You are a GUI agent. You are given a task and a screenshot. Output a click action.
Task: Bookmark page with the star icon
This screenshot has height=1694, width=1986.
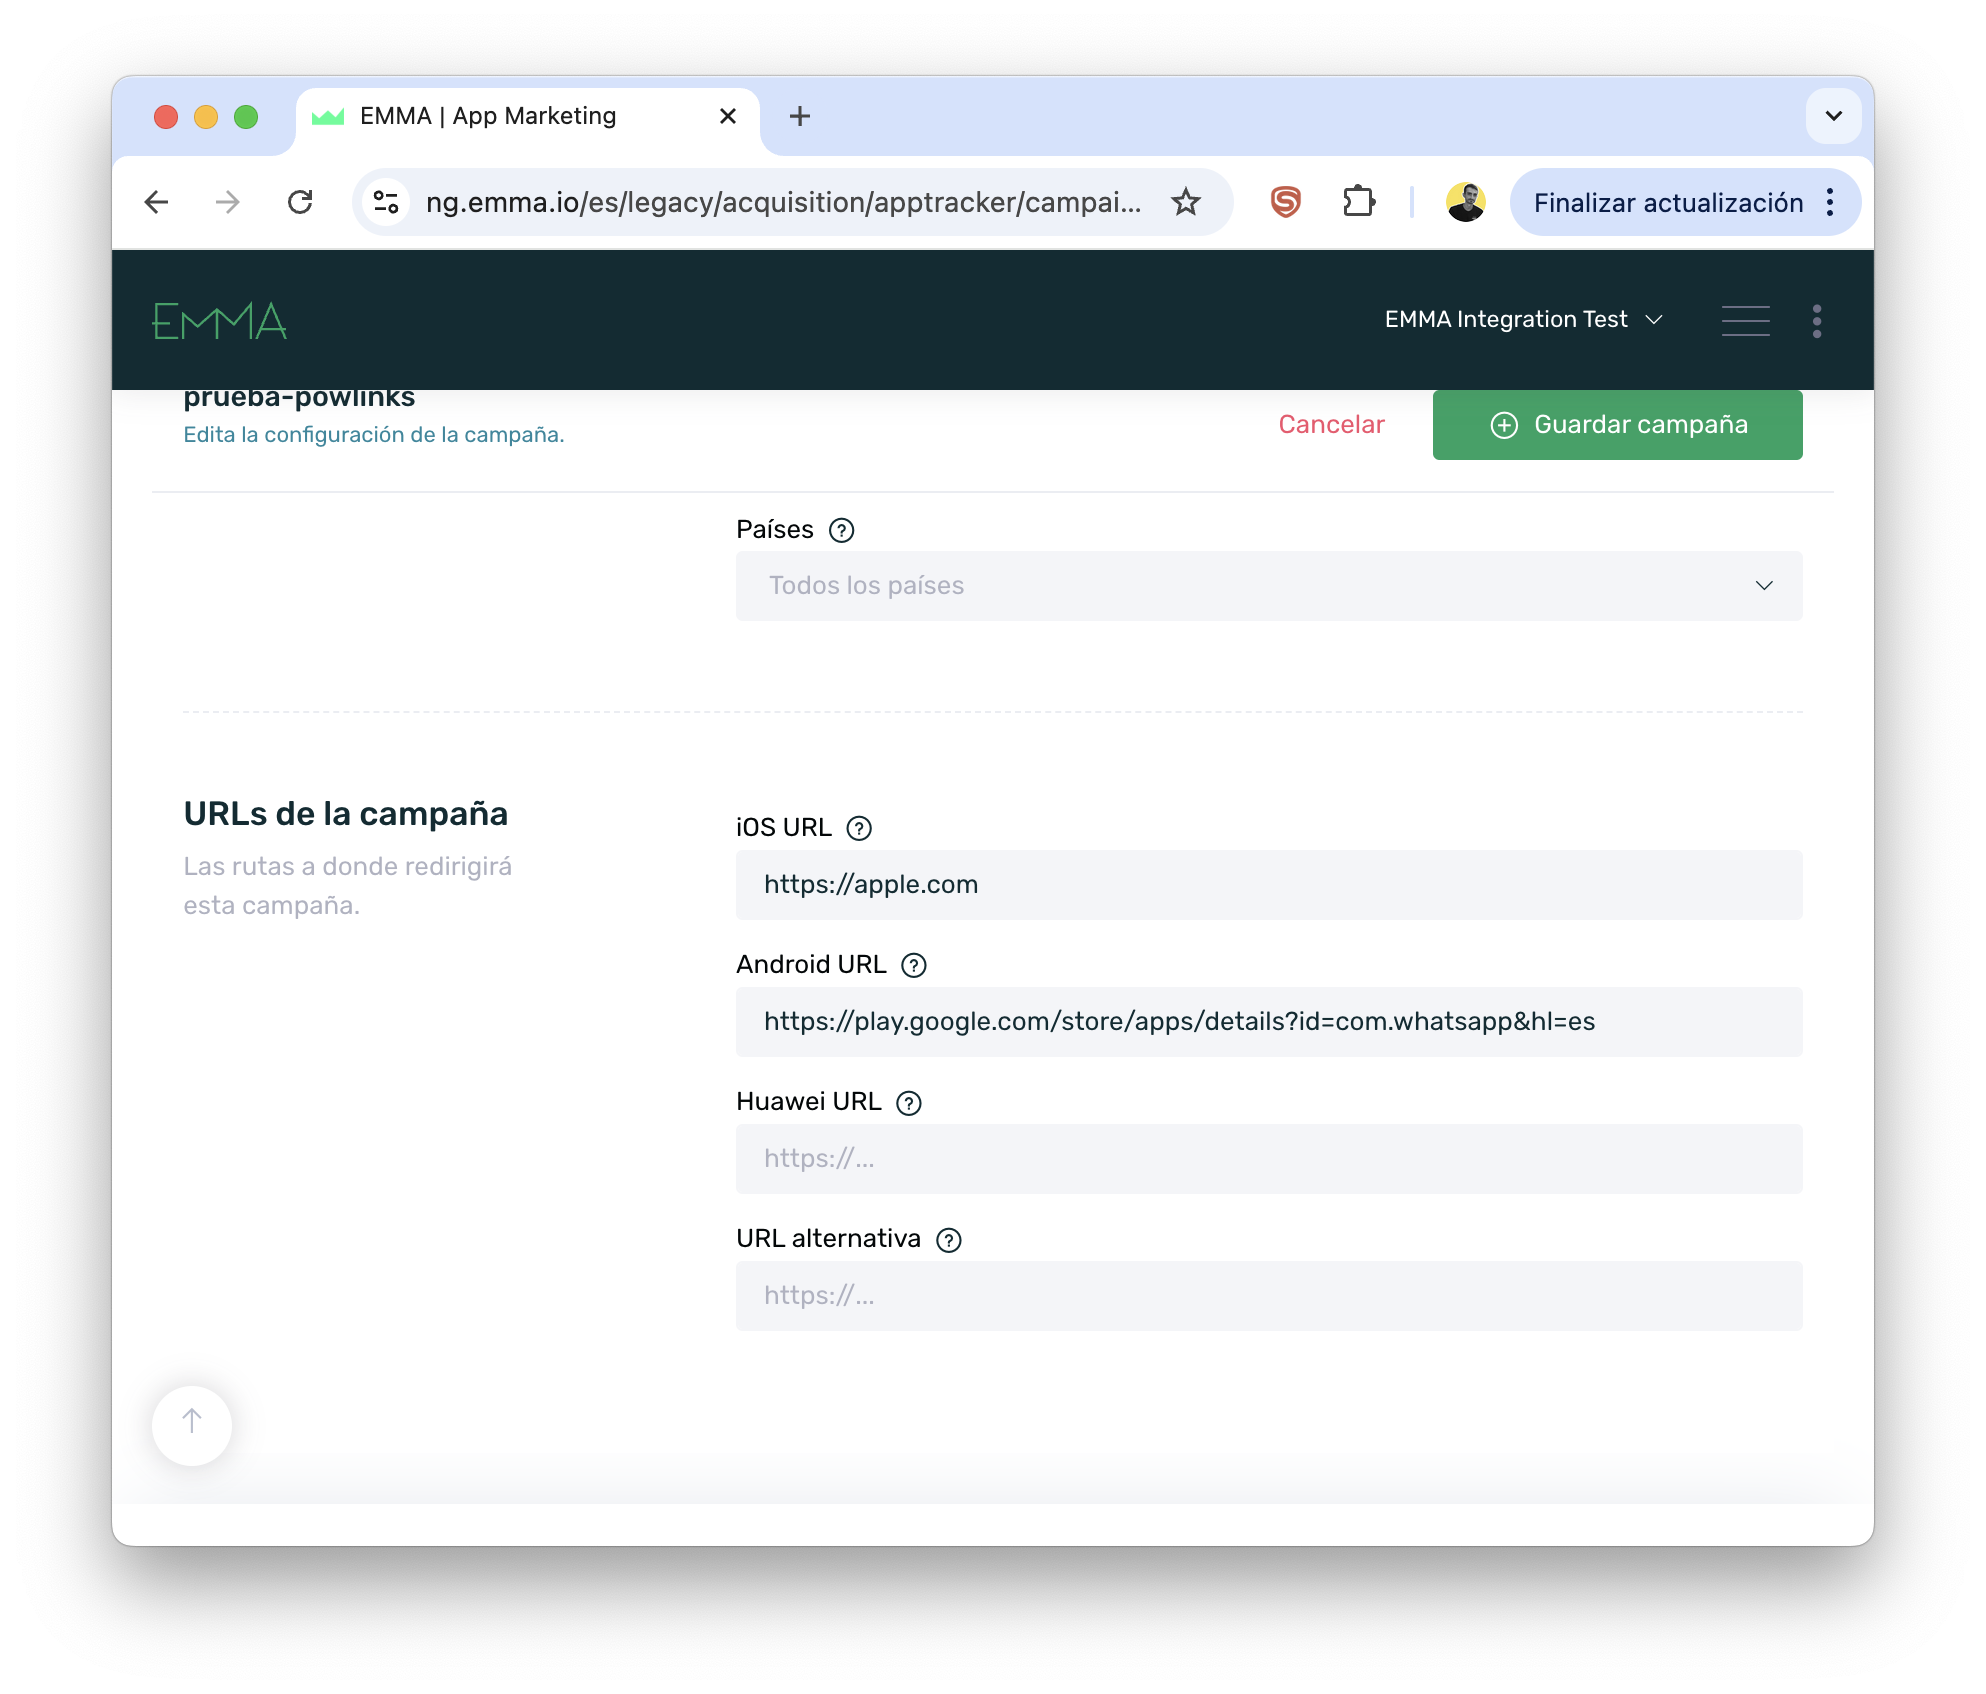click(1186, 202)
